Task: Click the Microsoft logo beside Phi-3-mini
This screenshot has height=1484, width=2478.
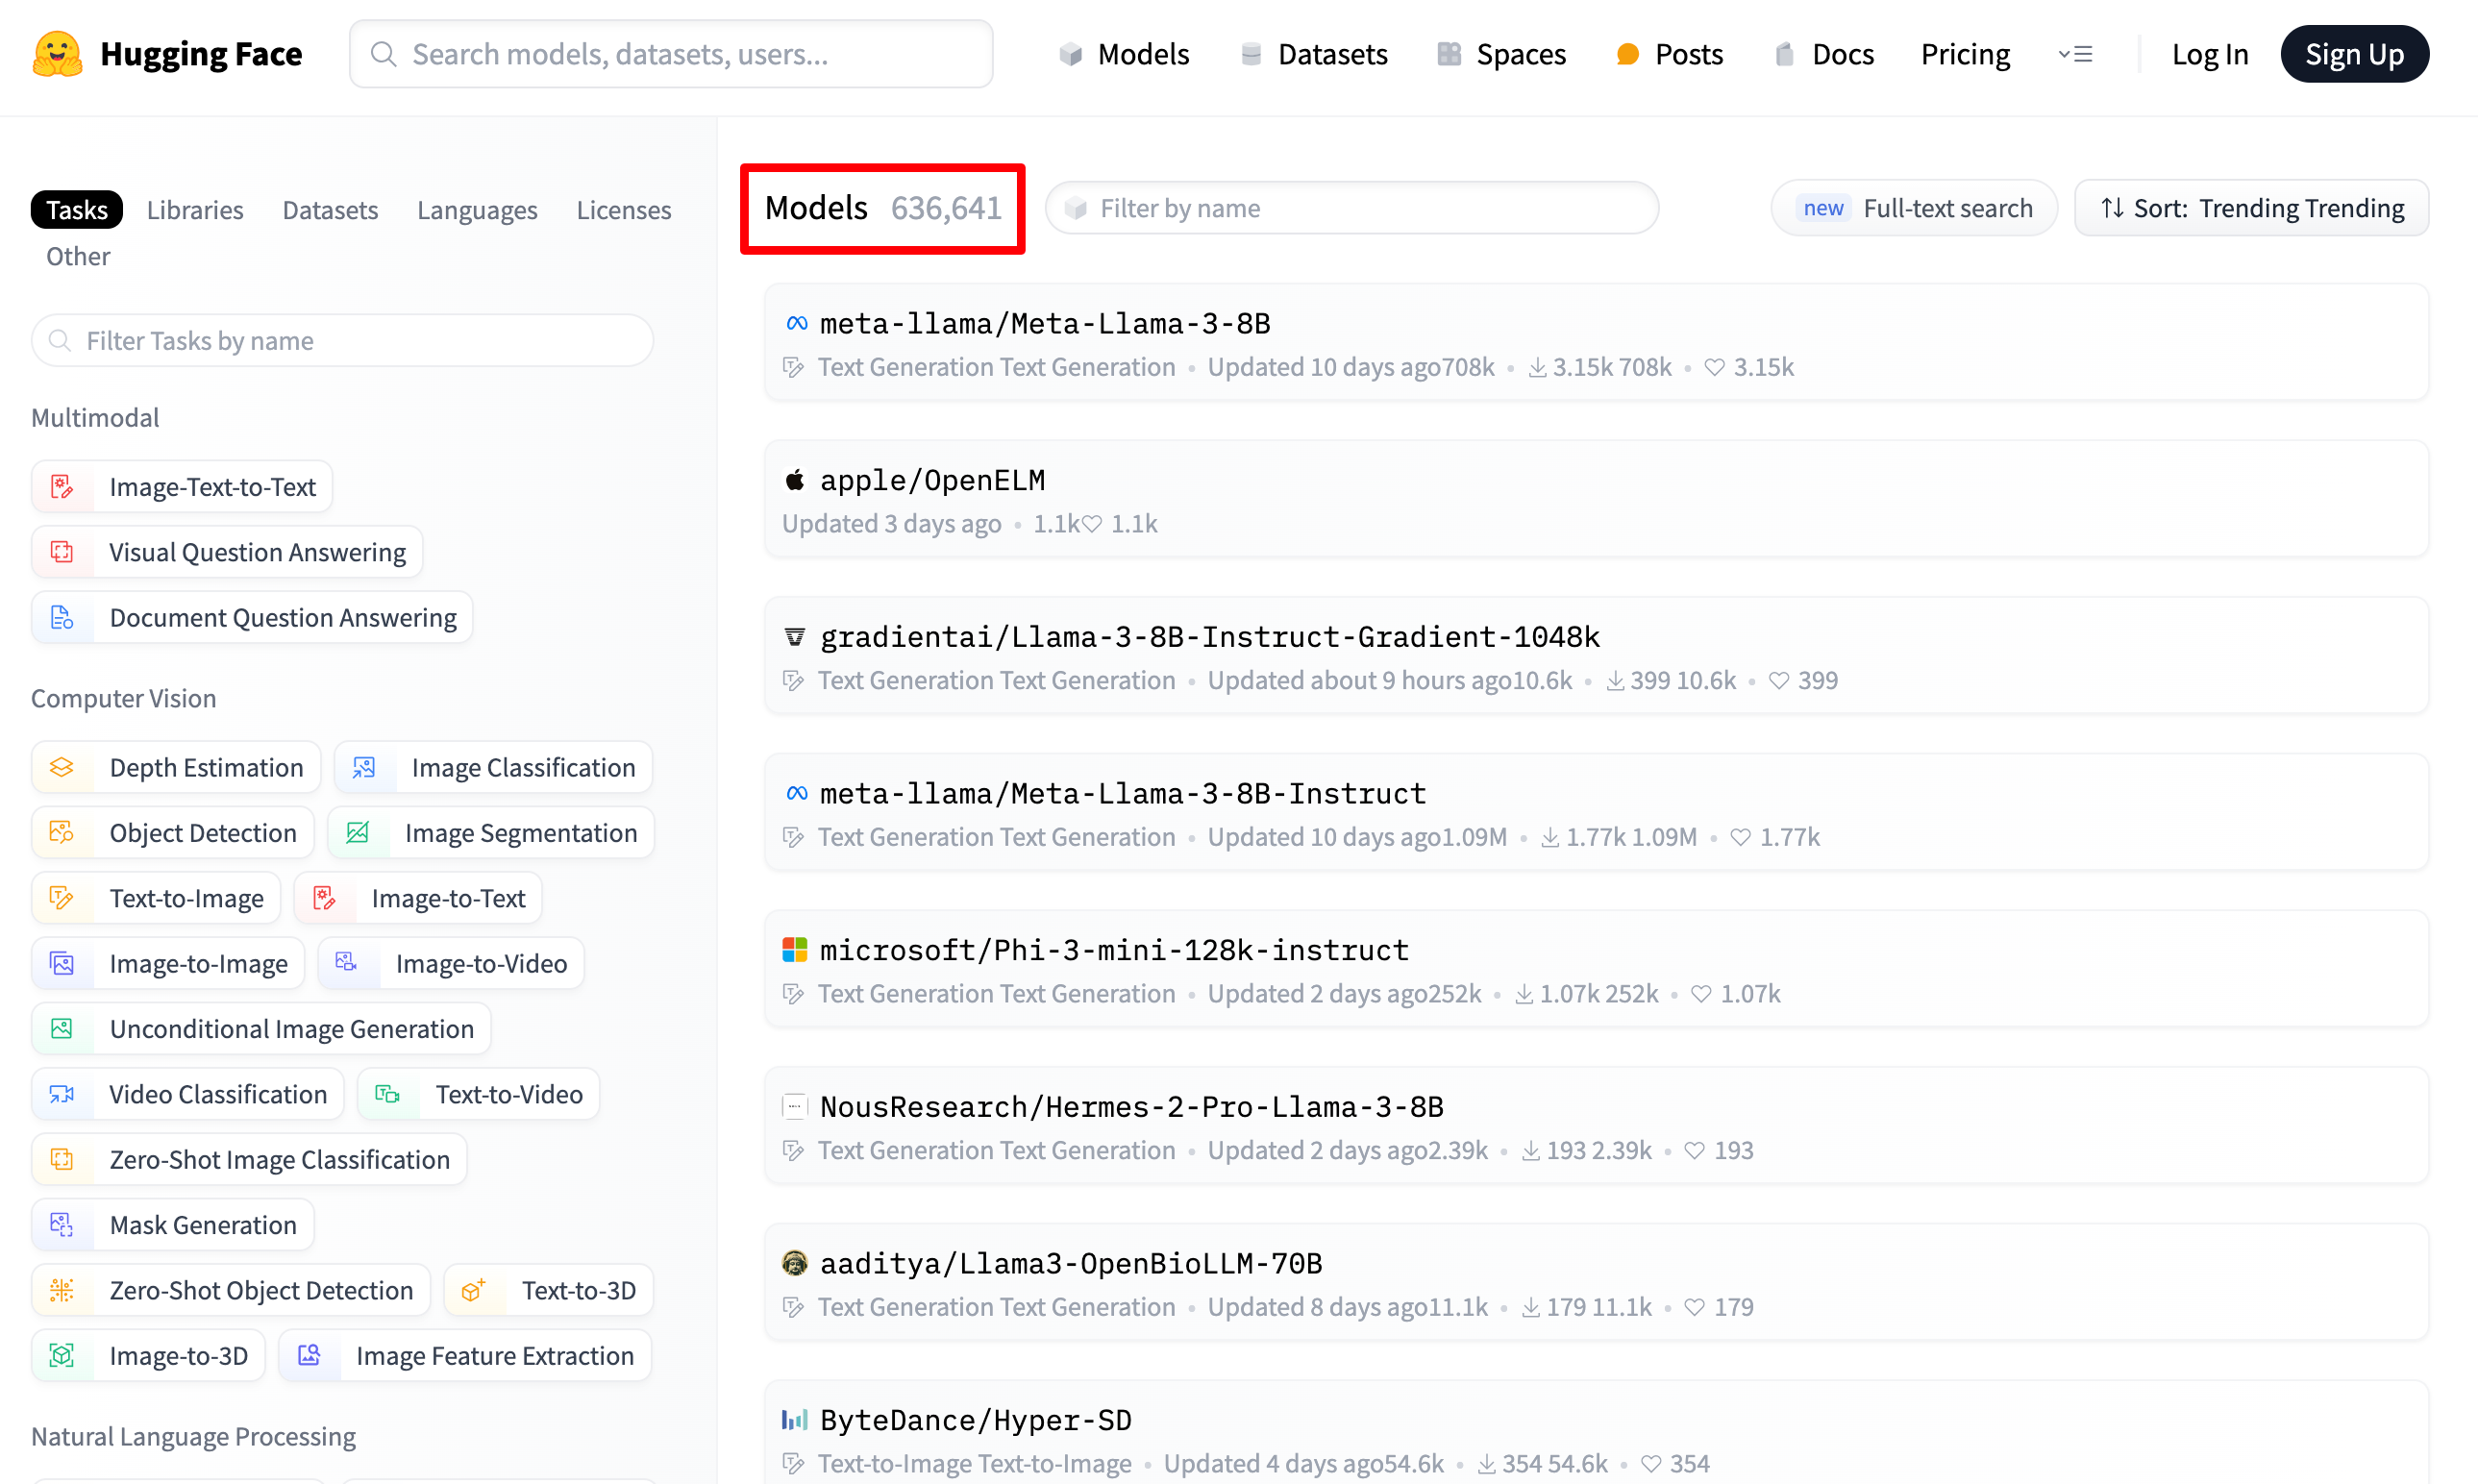Action: click(x=795, y=949)
